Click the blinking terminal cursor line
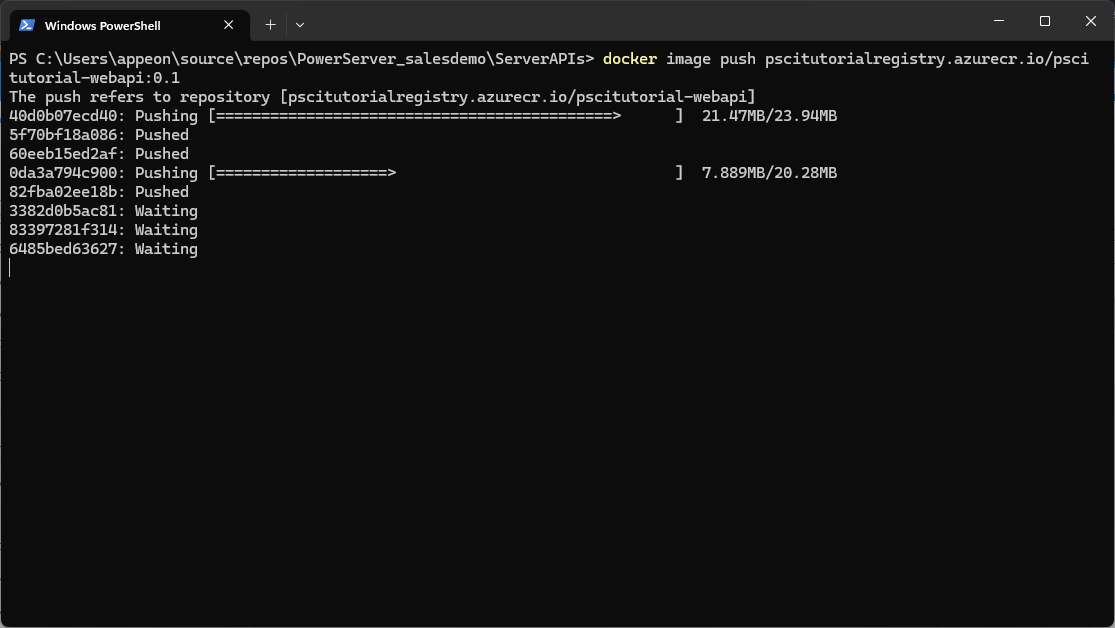The height and width of the screenshot is (628, 1115). pos(11,267)
